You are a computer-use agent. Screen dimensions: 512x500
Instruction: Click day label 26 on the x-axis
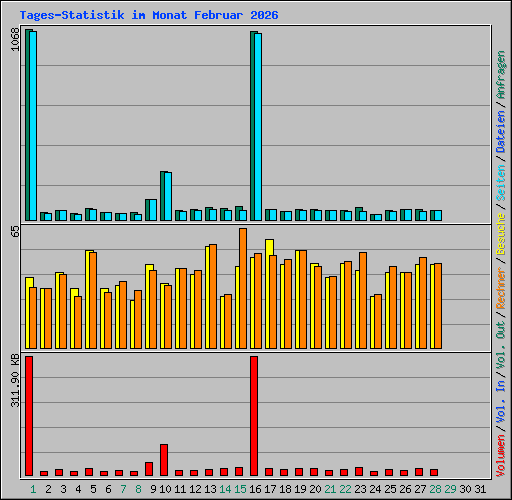click(405, 489)
